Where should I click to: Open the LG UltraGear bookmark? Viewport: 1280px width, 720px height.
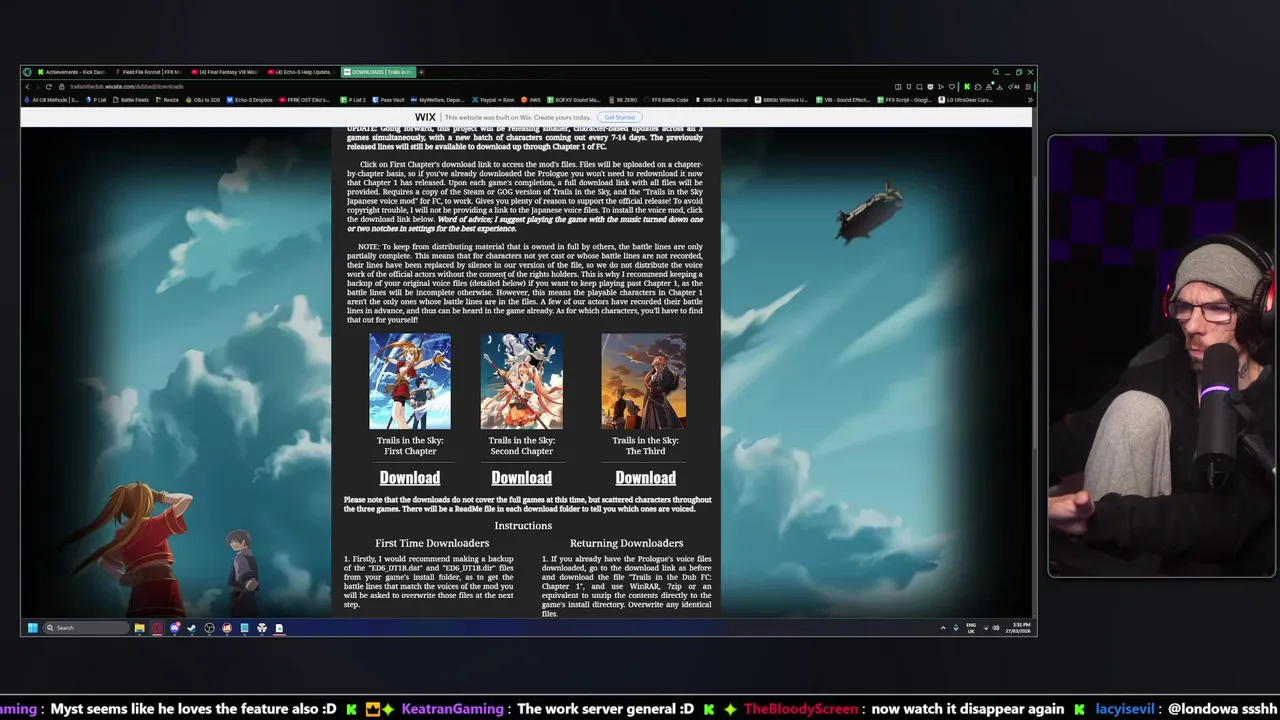pyautogui.click(x=967, y=100)
